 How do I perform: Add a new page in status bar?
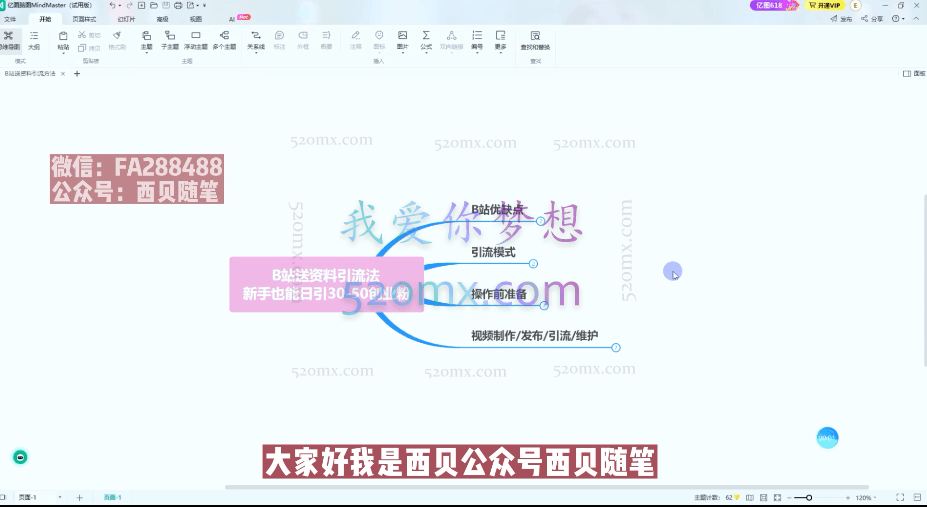click(79, 498)
